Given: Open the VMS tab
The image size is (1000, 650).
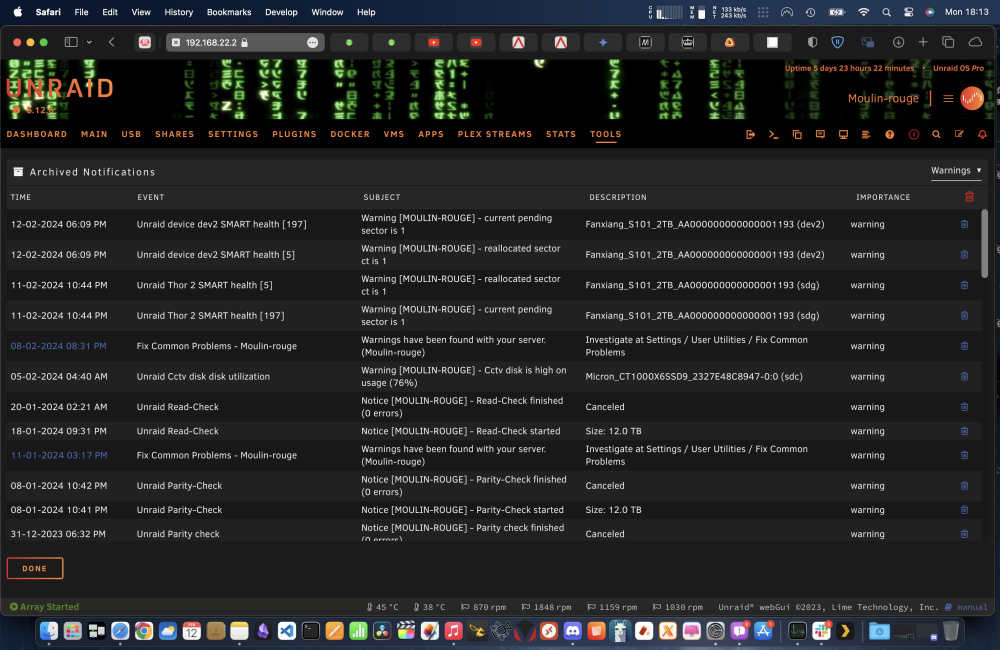Looking at the screenshot, I should click(x=394, y=134).
